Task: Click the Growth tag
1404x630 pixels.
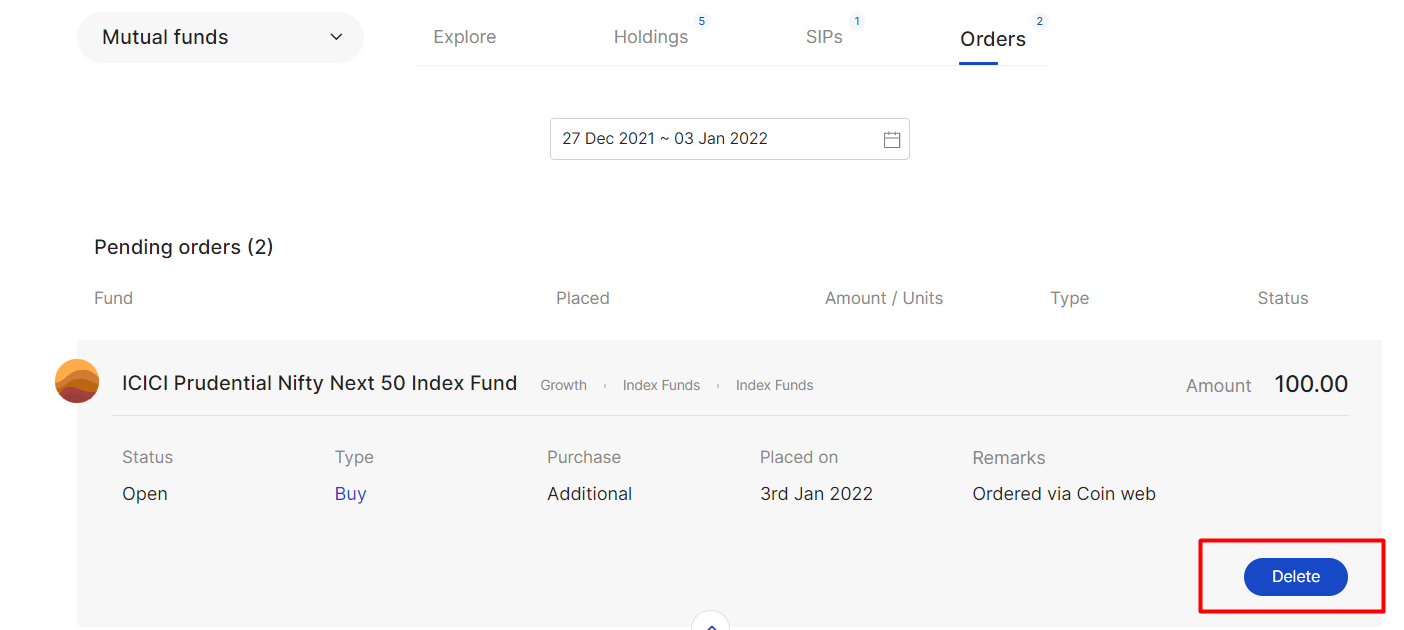Action: point(564,385)
